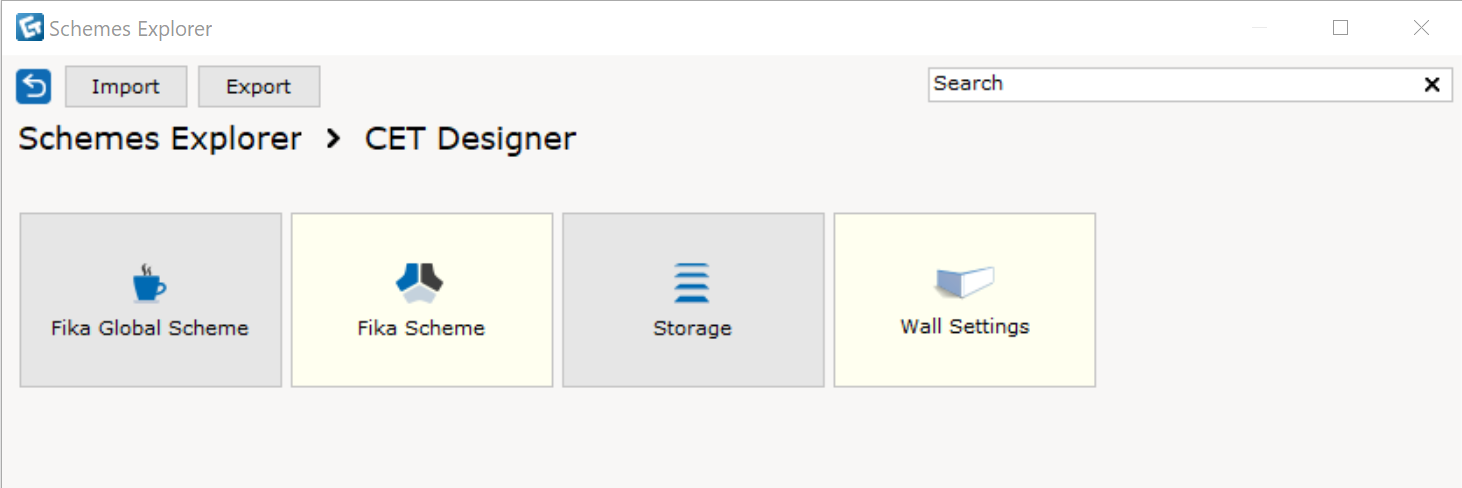Select the Fika Scheme tile text

421,328
